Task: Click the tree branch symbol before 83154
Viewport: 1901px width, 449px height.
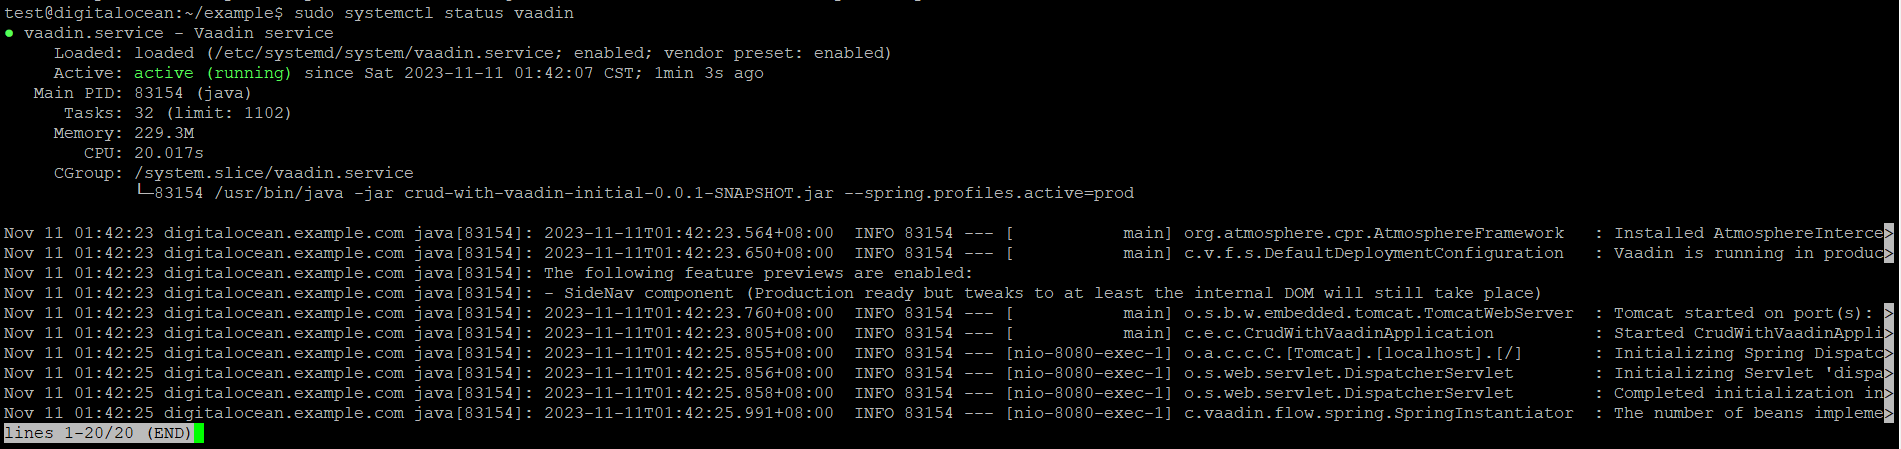Action: (143, 193)
